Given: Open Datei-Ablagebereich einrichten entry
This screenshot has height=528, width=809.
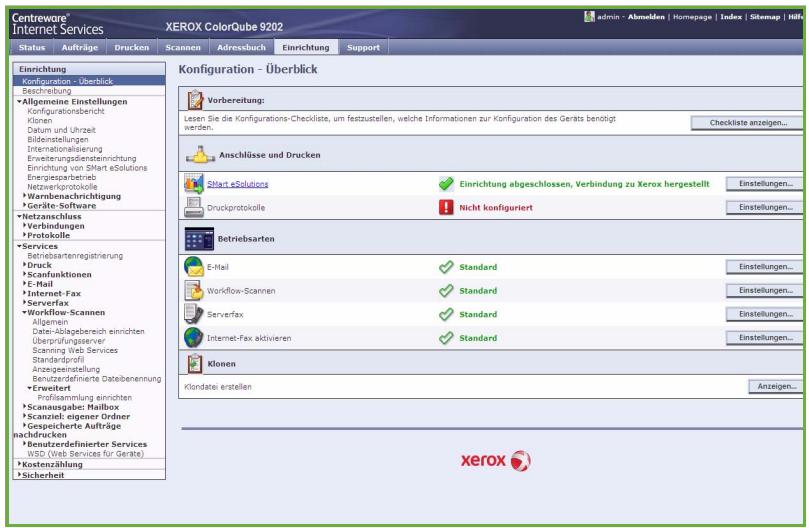Looking at the screenshot, I should coord(88,331).
